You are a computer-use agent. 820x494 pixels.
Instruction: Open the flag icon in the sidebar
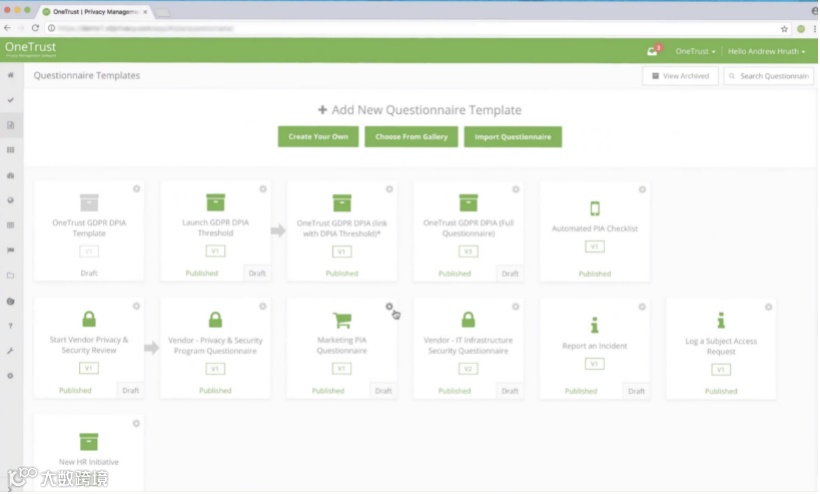(10, 250)
